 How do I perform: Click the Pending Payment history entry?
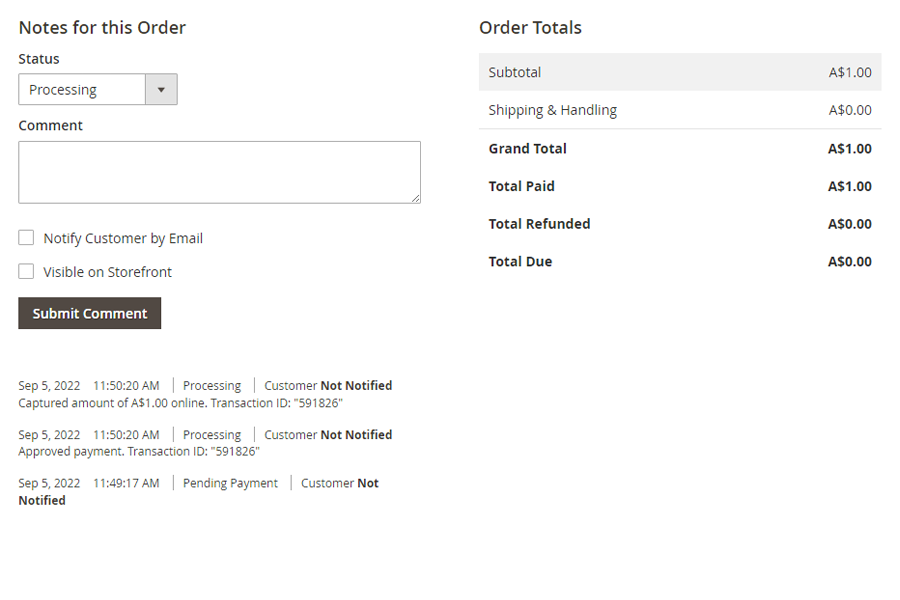click(230, 483)
